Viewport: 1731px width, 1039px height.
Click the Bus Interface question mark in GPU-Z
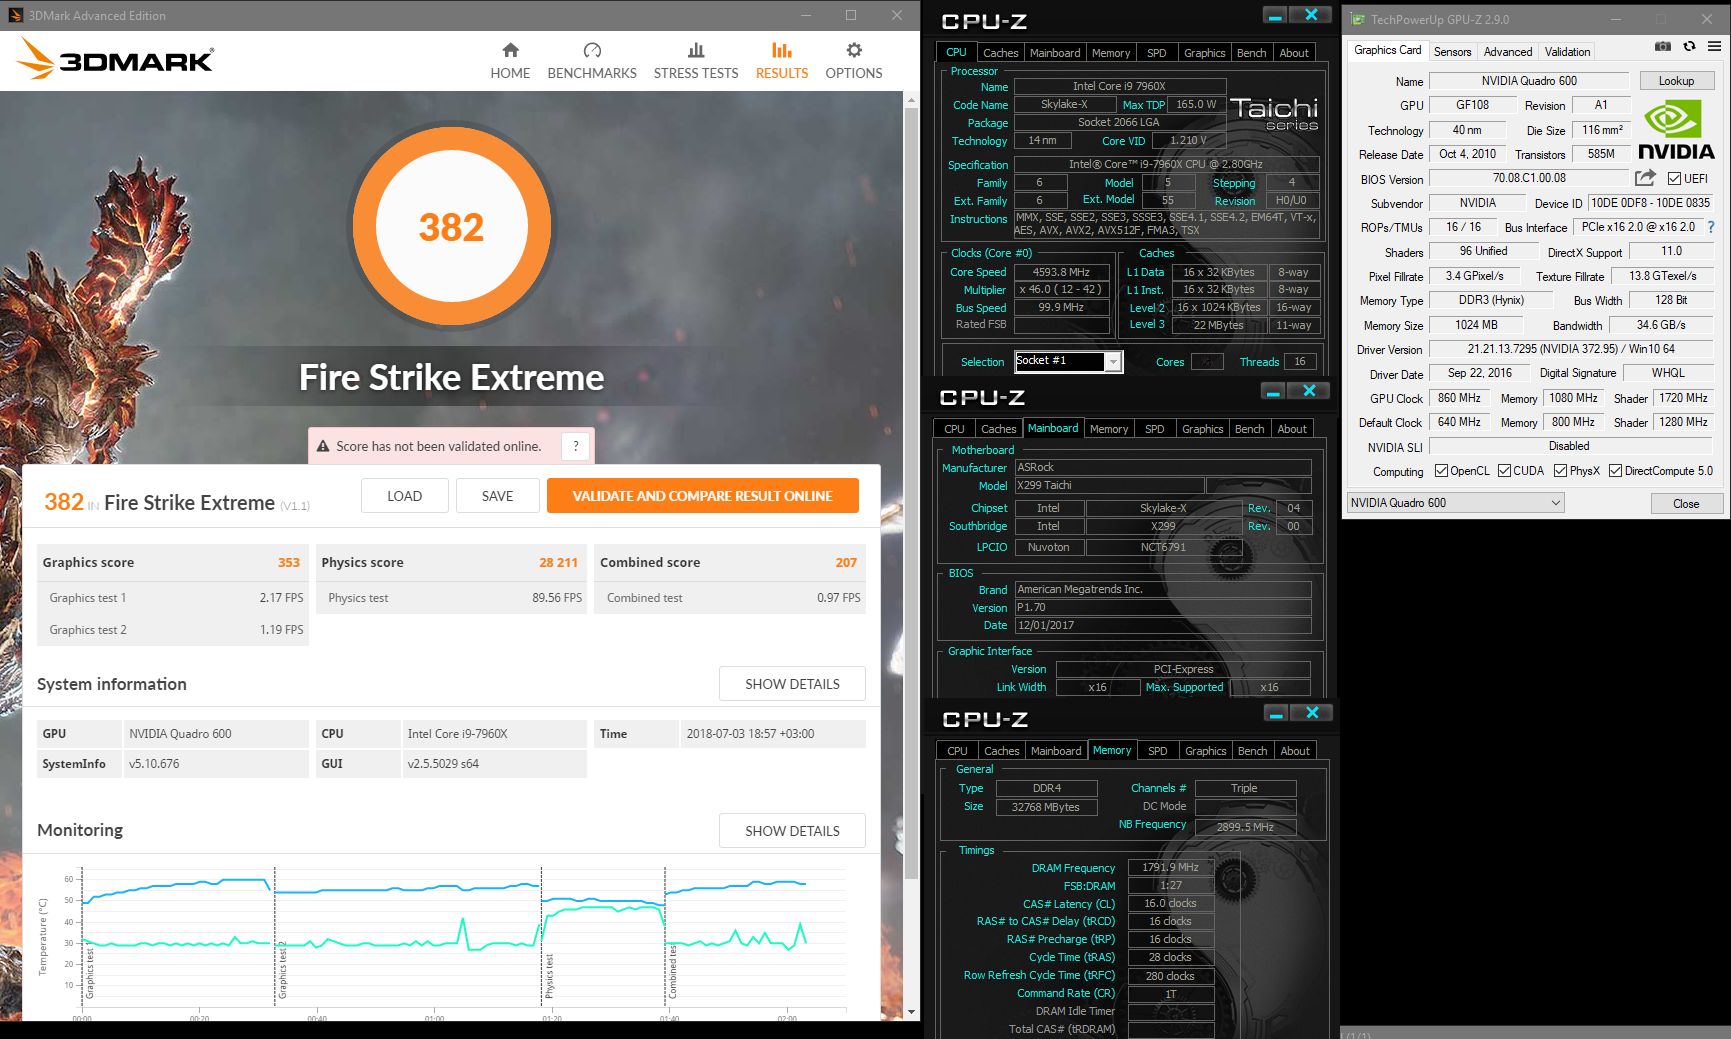[1711, 227]
